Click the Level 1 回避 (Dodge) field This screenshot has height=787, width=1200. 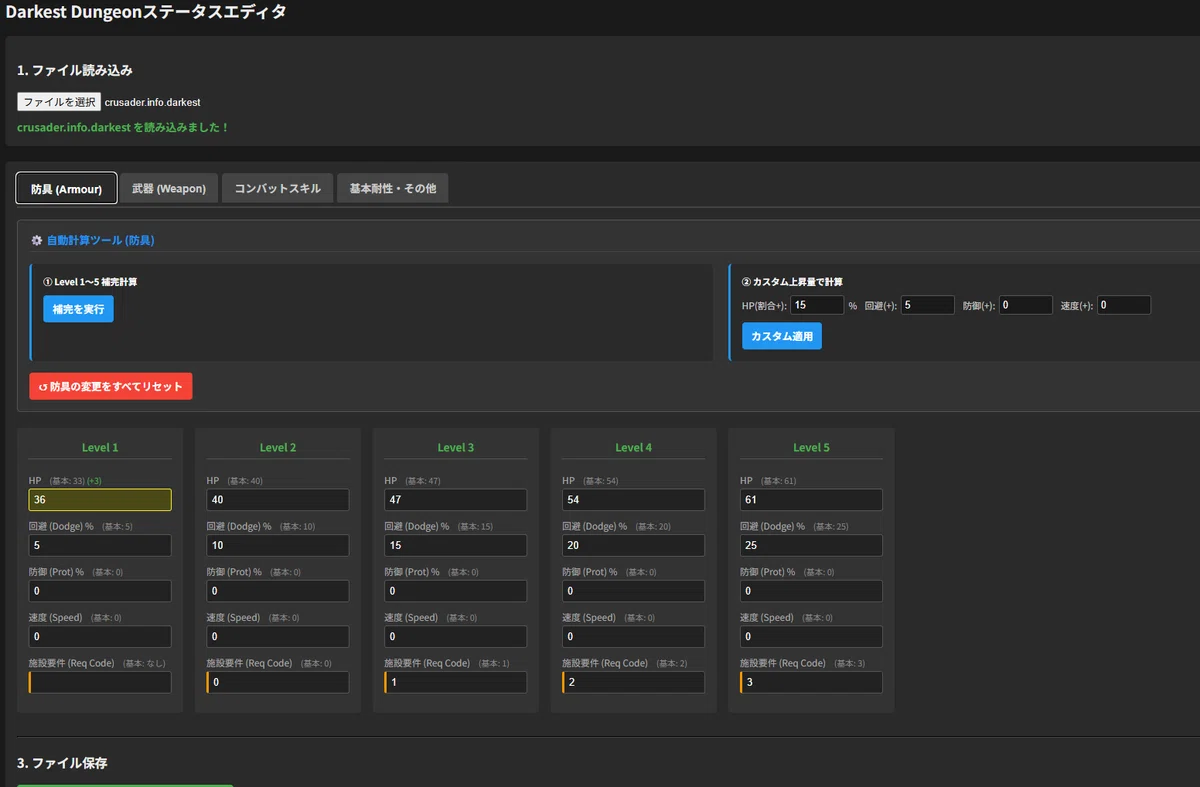click(x=100, y=545)
